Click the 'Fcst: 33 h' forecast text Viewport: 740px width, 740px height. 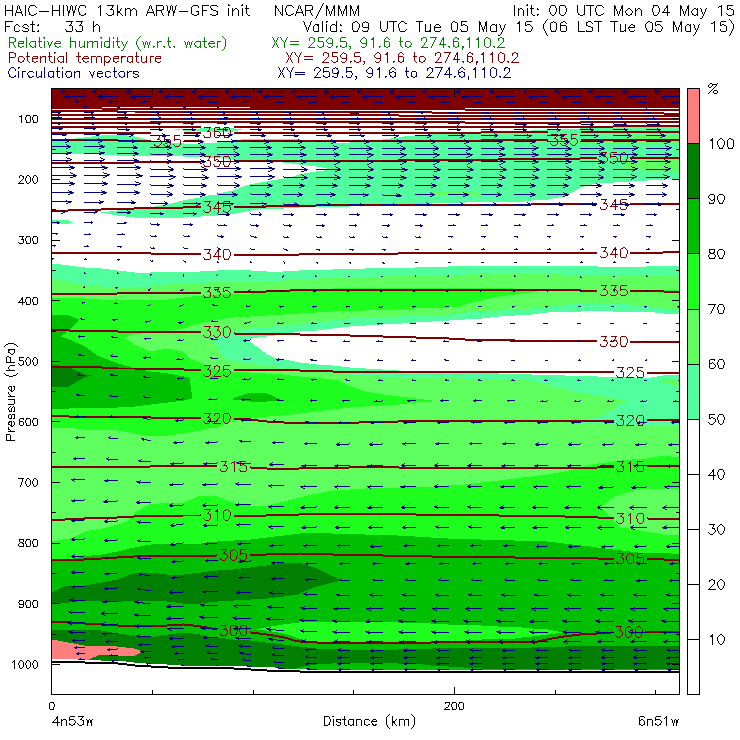(52, 27)
